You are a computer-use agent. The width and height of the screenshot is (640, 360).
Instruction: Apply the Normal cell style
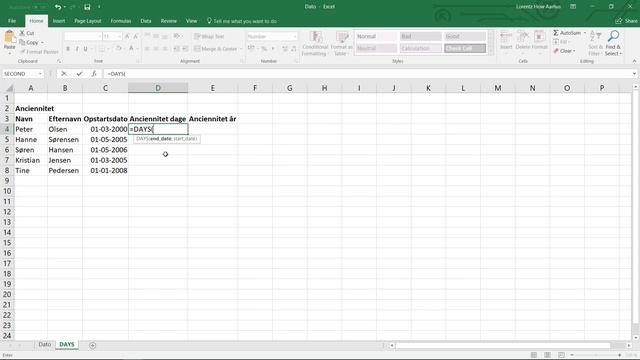(376, 36)
